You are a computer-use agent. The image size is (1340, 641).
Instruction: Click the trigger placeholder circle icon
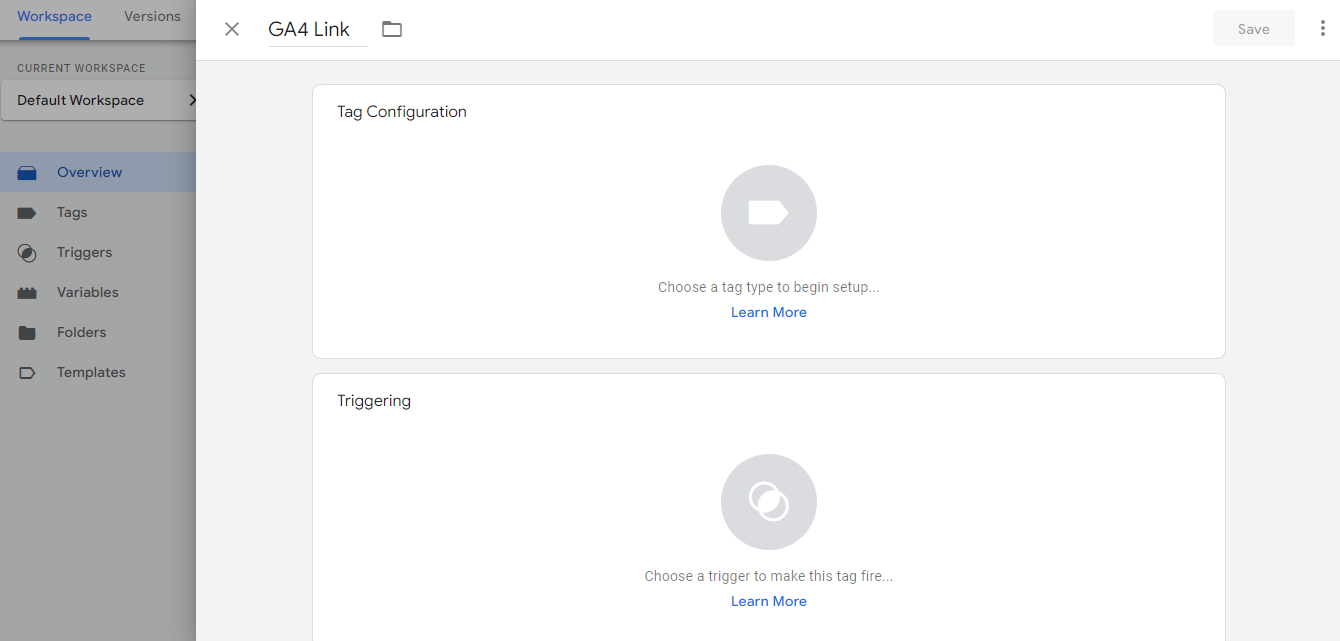point(768,502)
